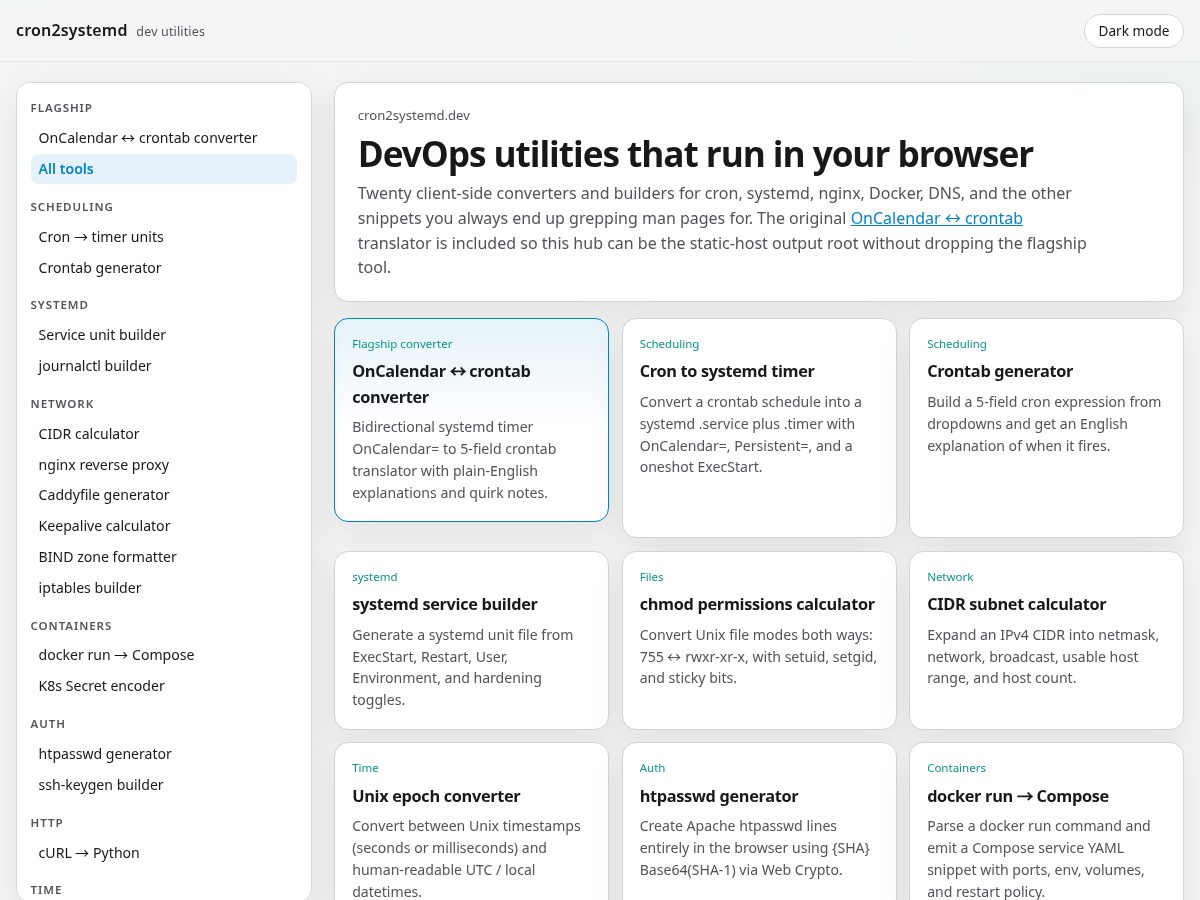Open the Crontab generator card

click(1046, 428)
